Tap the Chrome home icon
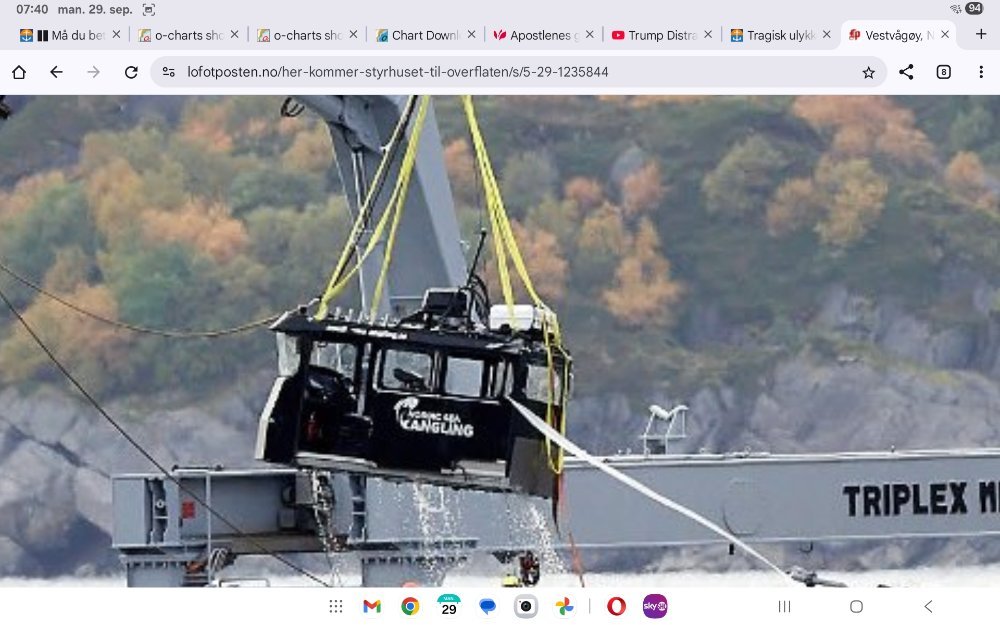Screen dimensions: 1000x625 (x=19, y=72)
